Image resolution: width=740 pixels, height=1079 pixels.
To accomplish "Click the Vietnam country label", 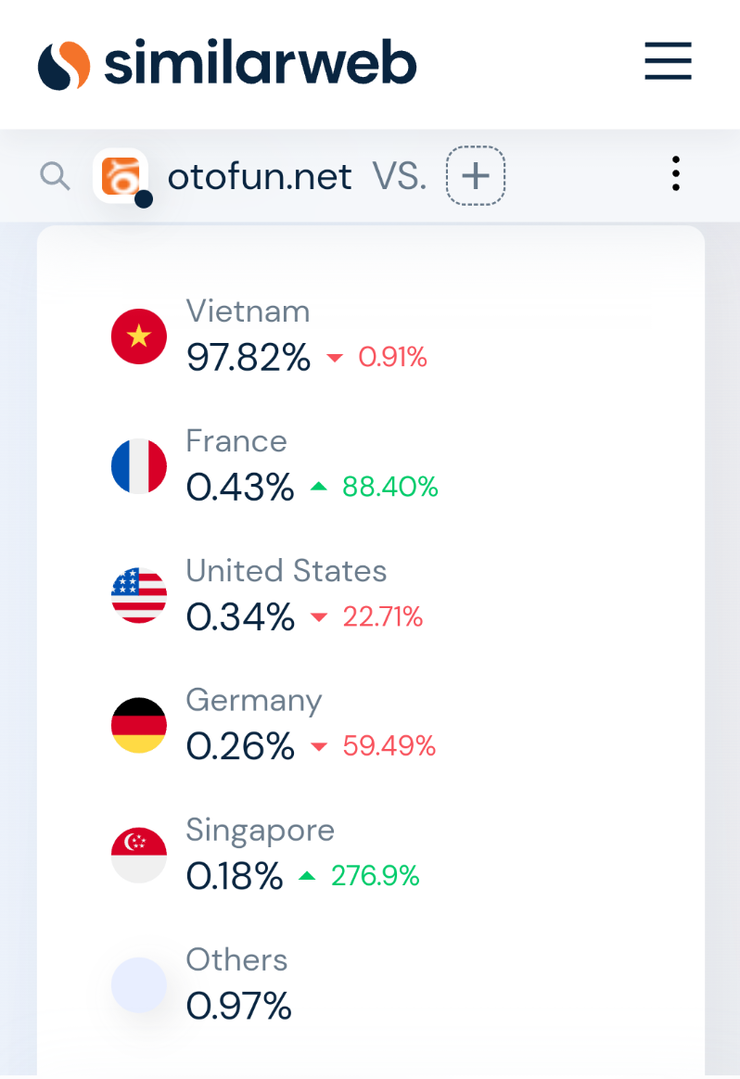I will [248, 311].
